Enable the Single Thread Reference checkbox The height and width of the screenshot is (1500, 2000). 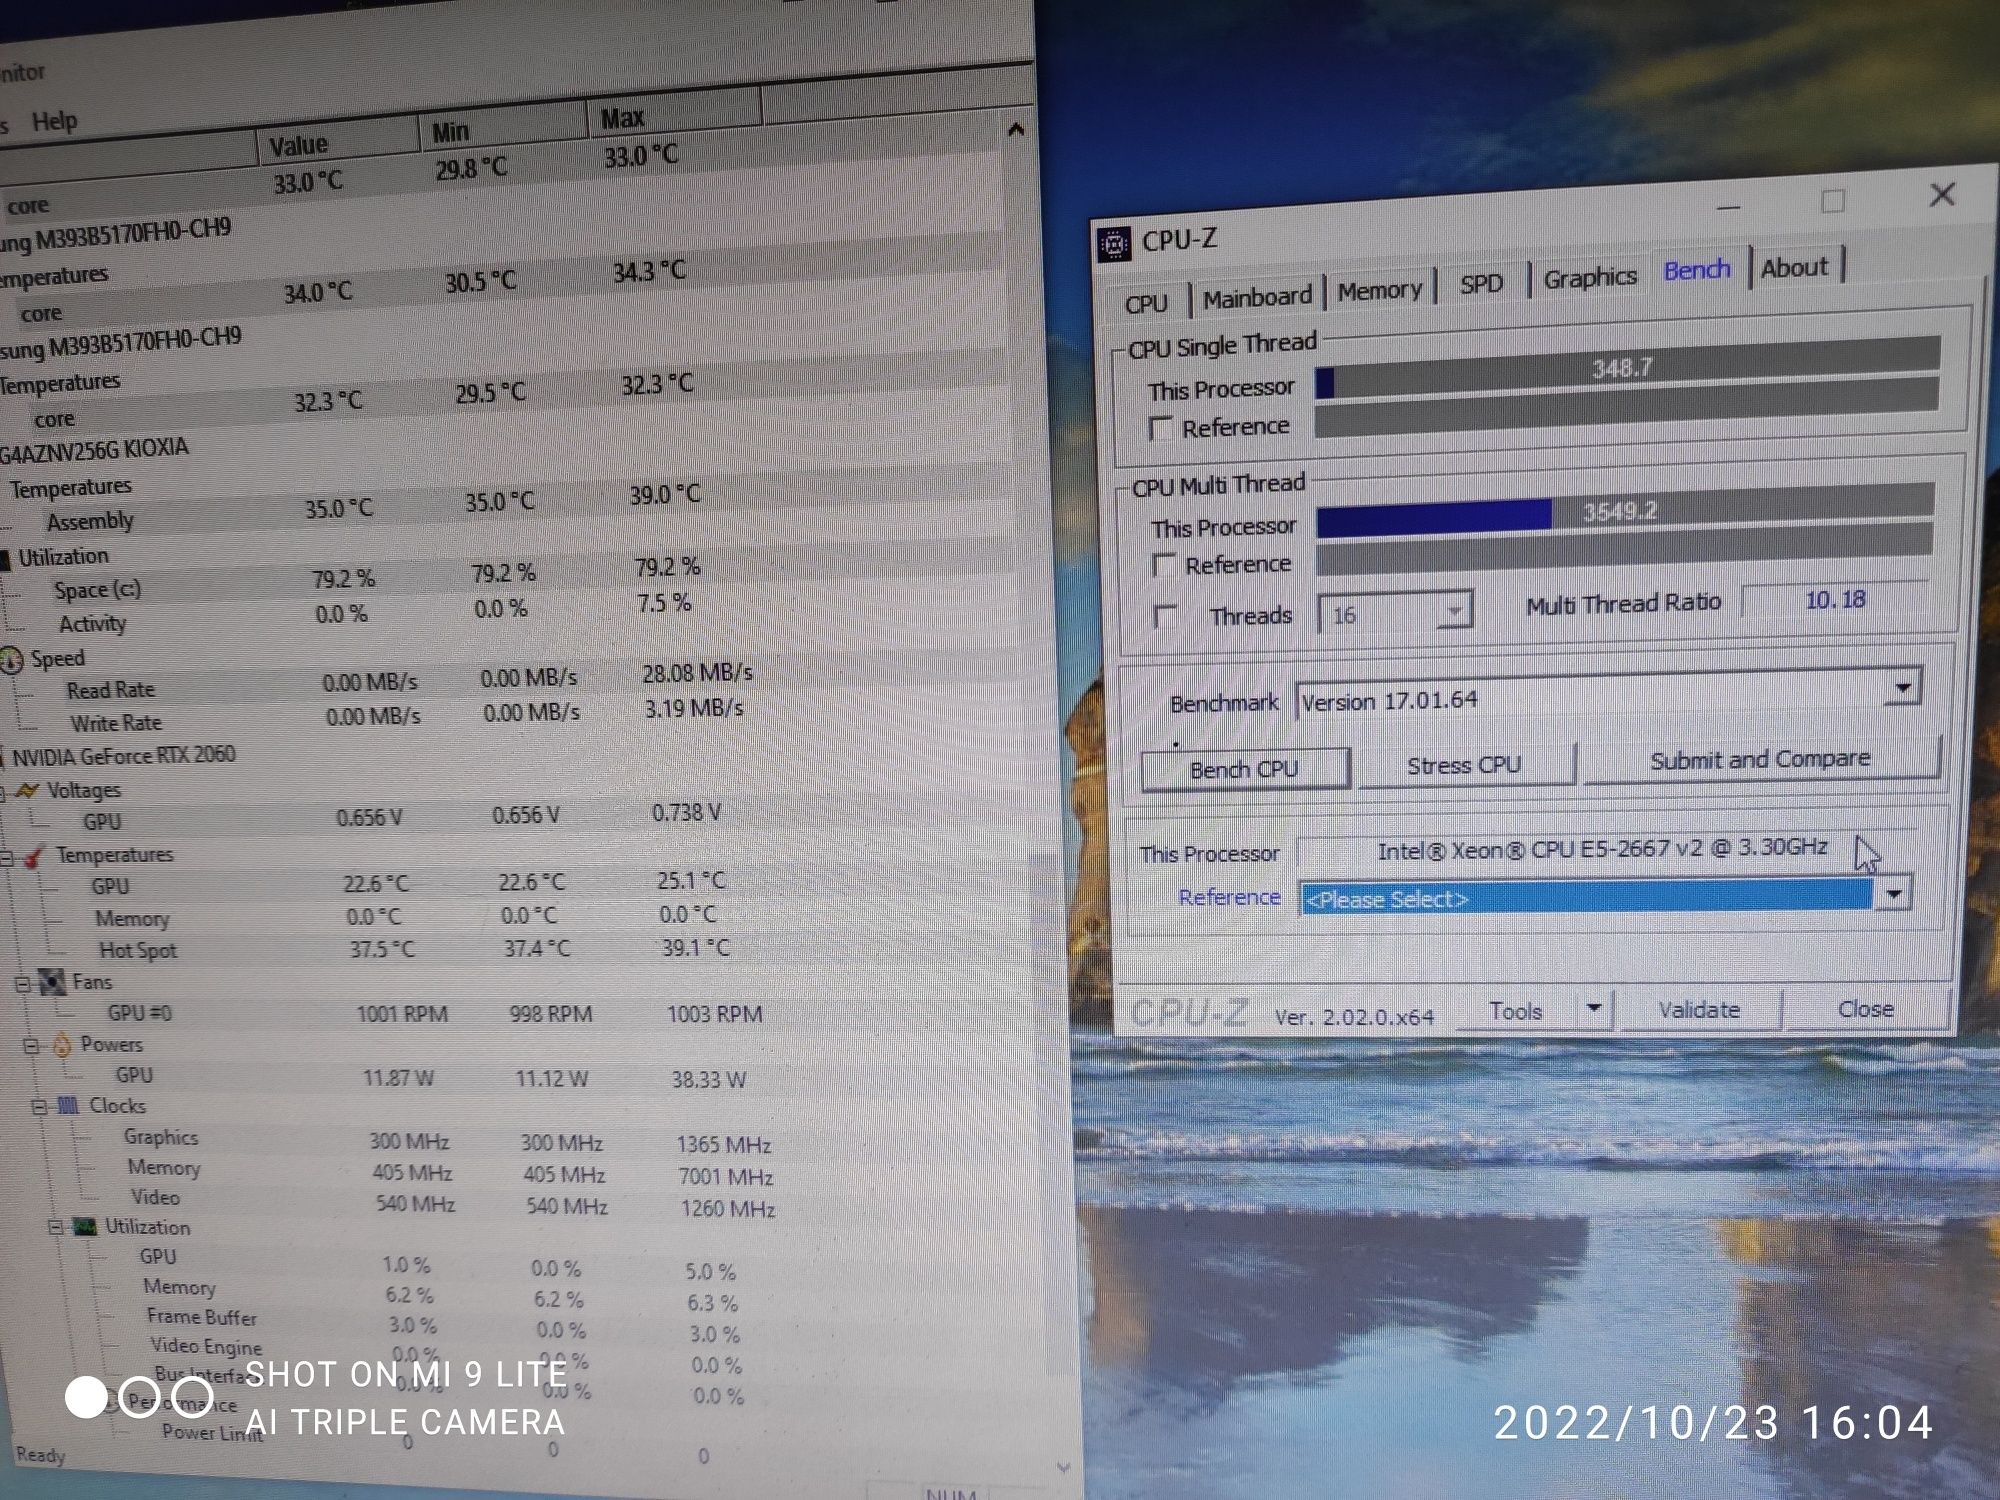1160,429
